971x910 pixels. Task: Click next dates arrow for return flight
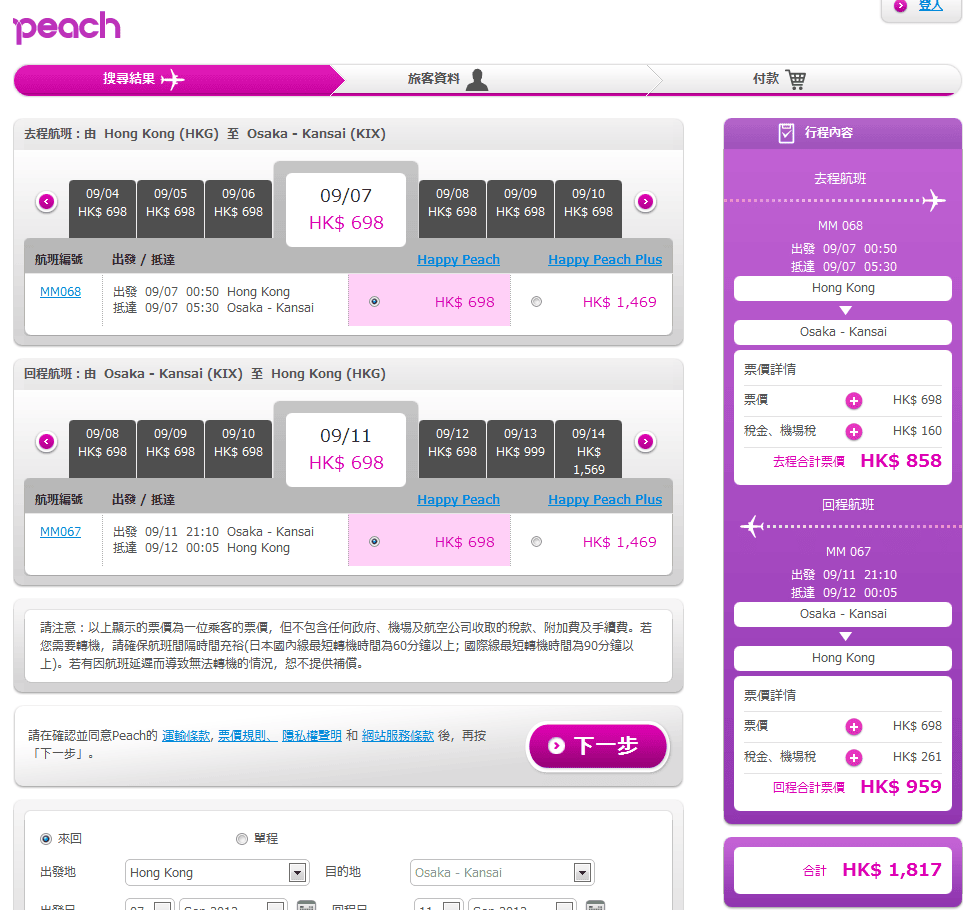point(645,442)
